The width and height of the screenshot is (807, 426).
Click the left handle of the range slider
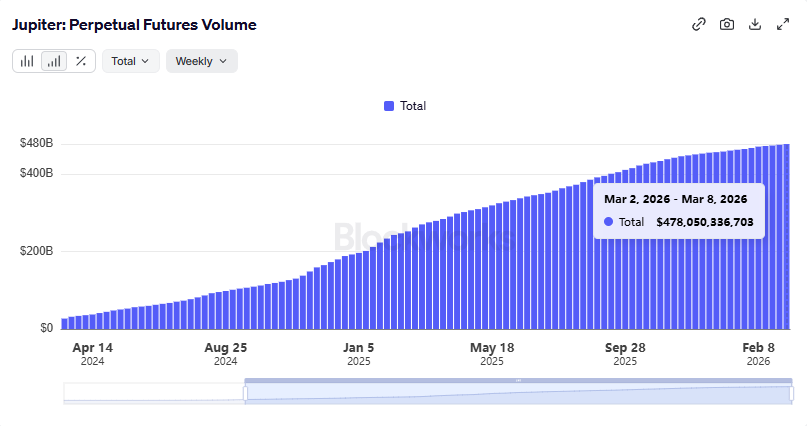pyautogui.click(x=245, y=394)
